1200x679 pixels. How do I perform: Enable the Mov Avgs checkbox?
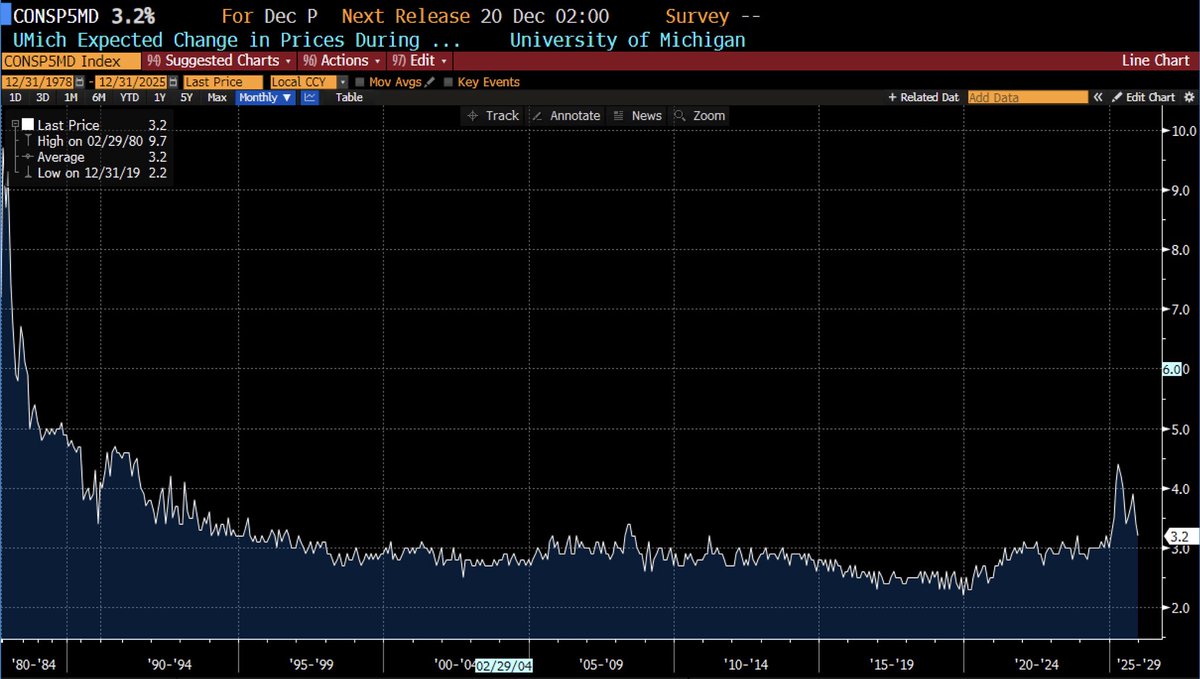(x=359, y=81)
